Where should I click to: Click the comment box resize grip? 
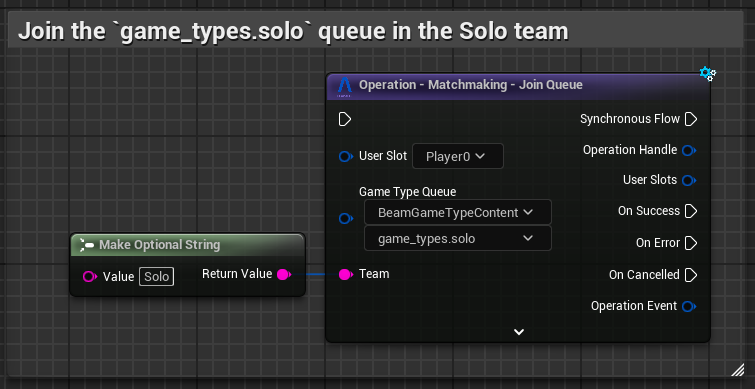click(x=737, y=370)
